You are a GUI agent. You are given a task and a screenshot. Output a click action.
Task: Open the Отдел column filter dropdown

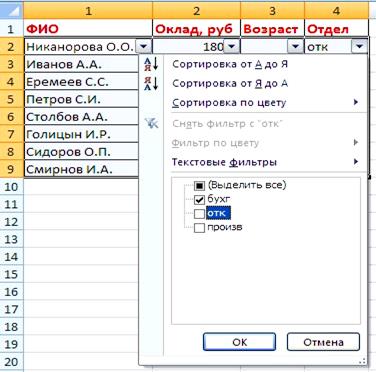[x=359, y=46]
